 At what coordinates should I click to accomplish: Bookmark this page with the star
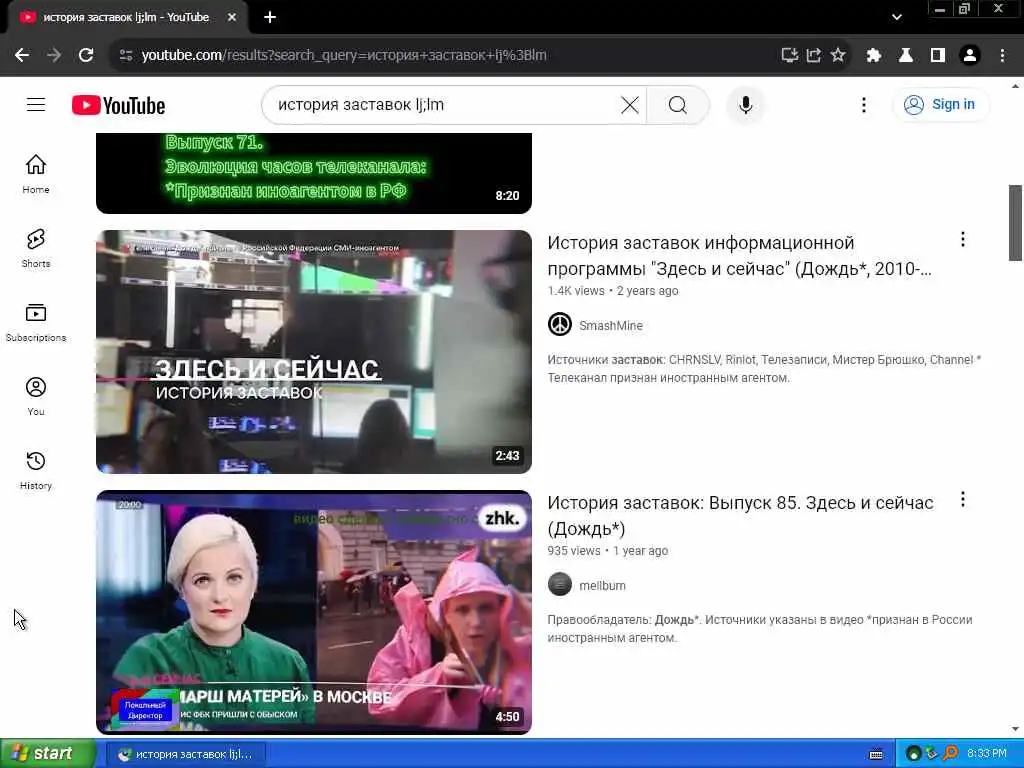(838, 56)
